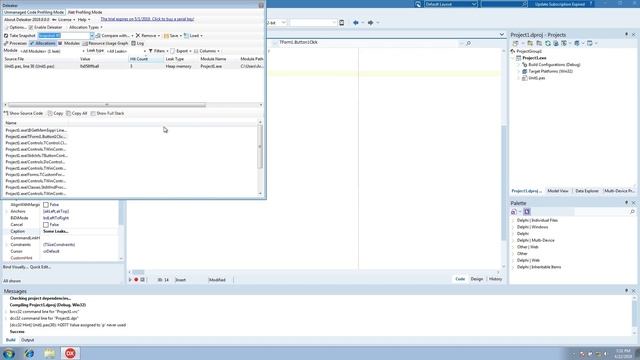
Task: Click the Projects panel refresh icon
Action: coord(548,43)
